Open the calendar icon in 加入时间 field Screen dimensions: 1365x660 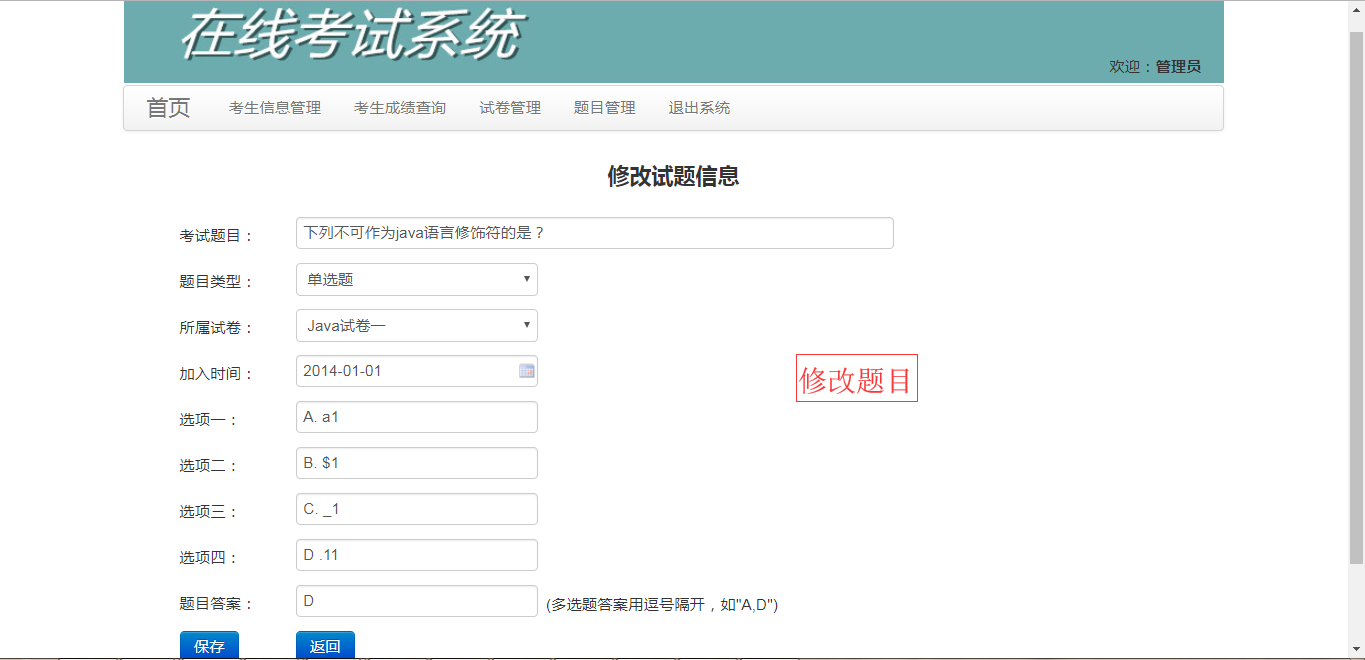pos(527,371)
